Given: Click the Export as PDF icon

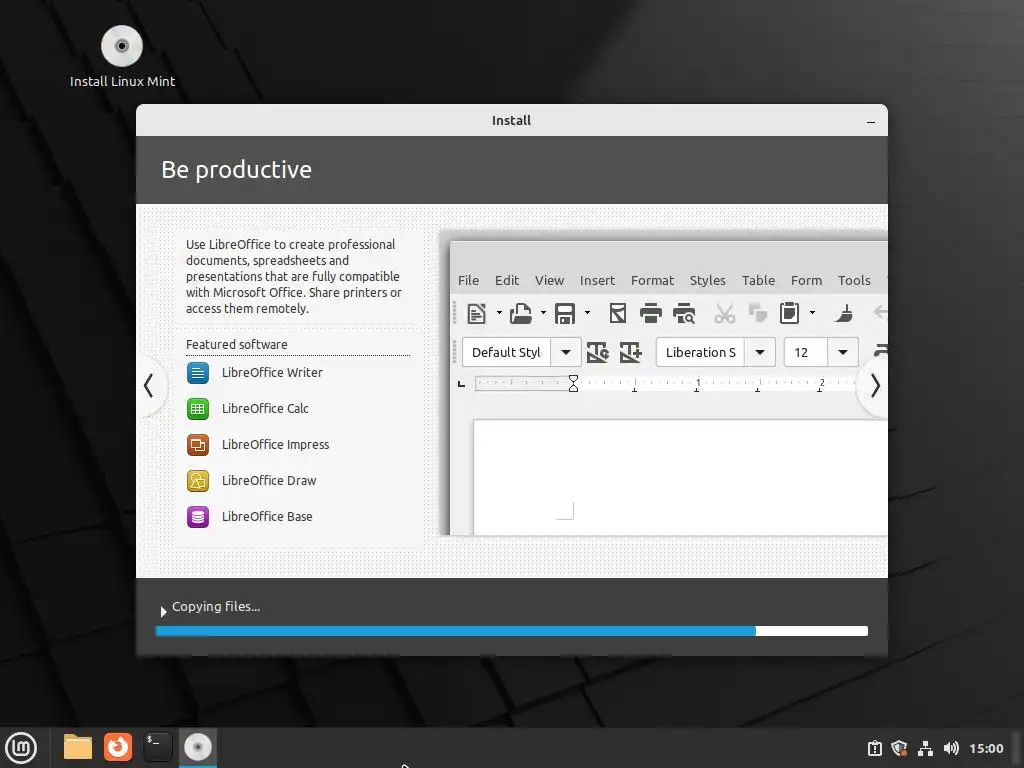Looking at the screenshot, I should coord(618,313).
